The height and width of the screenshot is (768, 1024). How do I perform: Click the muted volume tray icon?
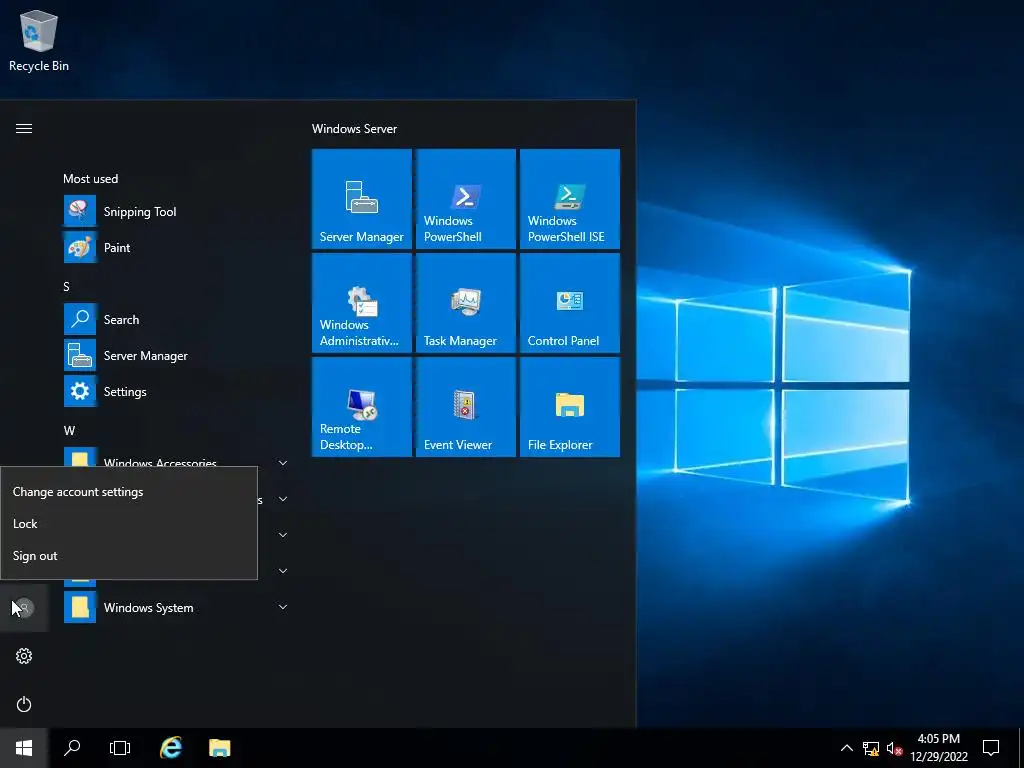(894, 748)
